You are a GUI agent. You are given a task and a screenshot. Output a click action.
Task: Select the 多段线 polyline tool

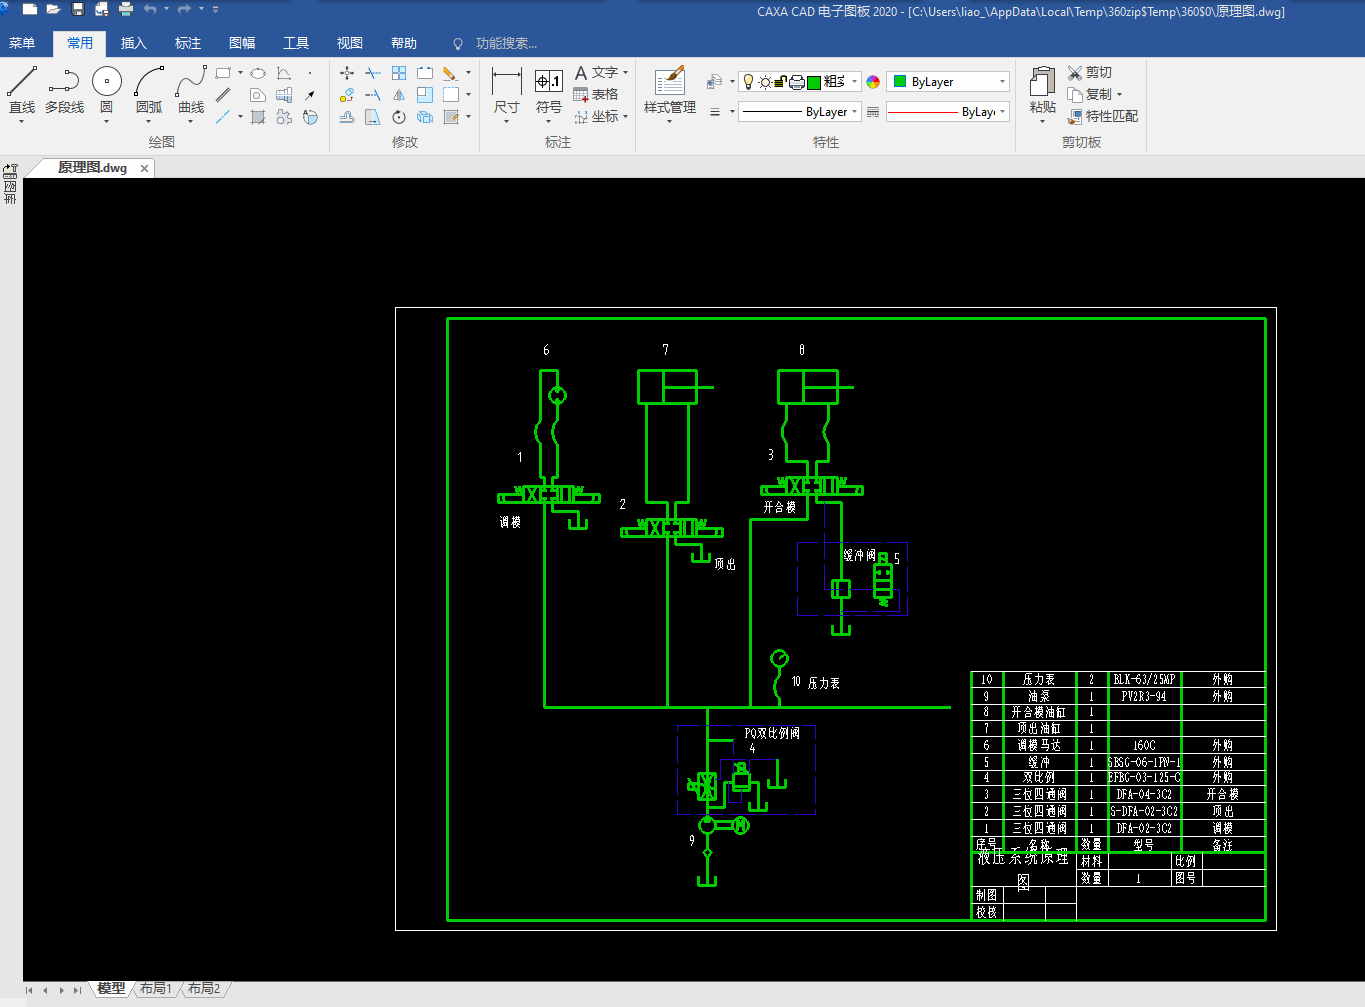click(64, 91)
